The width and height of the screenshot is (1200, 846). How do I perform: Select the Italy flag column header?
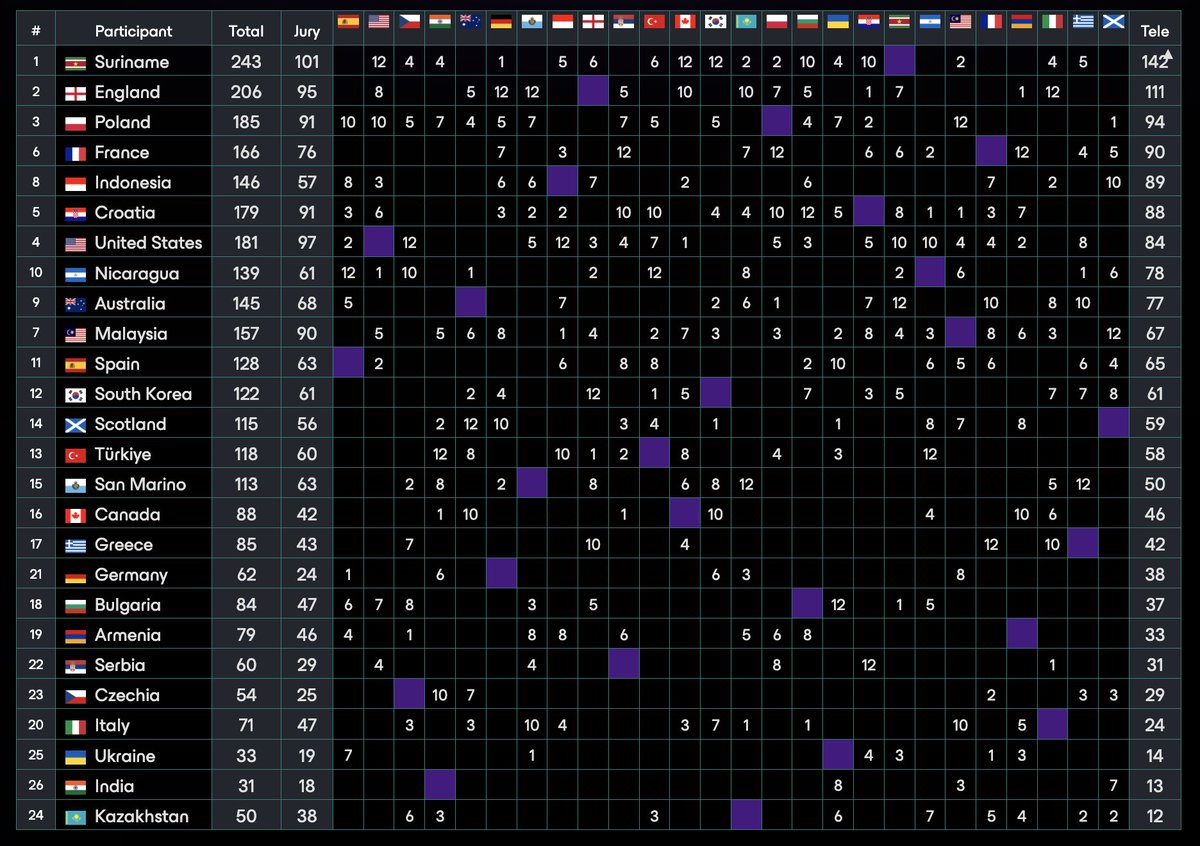tap(1052, 21)
